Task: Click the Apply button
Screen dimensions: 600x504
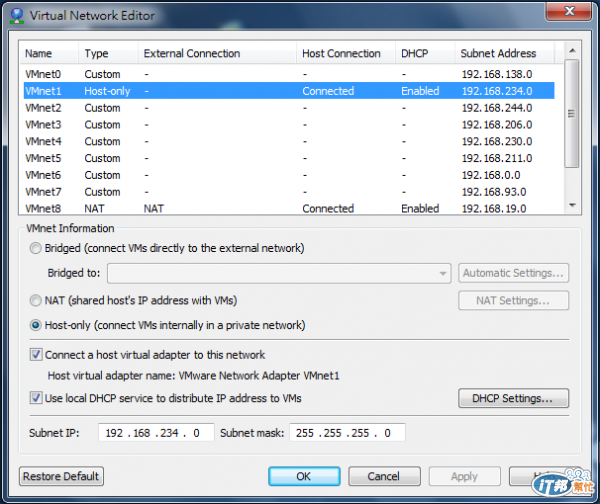Action: pos(465,476)
